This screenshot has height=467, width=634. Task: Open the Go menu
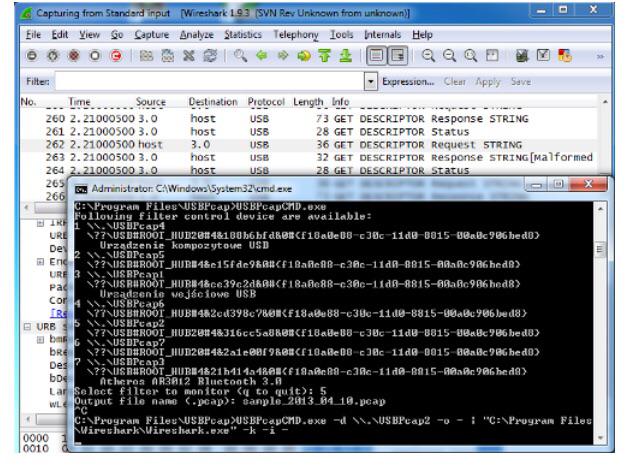tap(117, 35)
